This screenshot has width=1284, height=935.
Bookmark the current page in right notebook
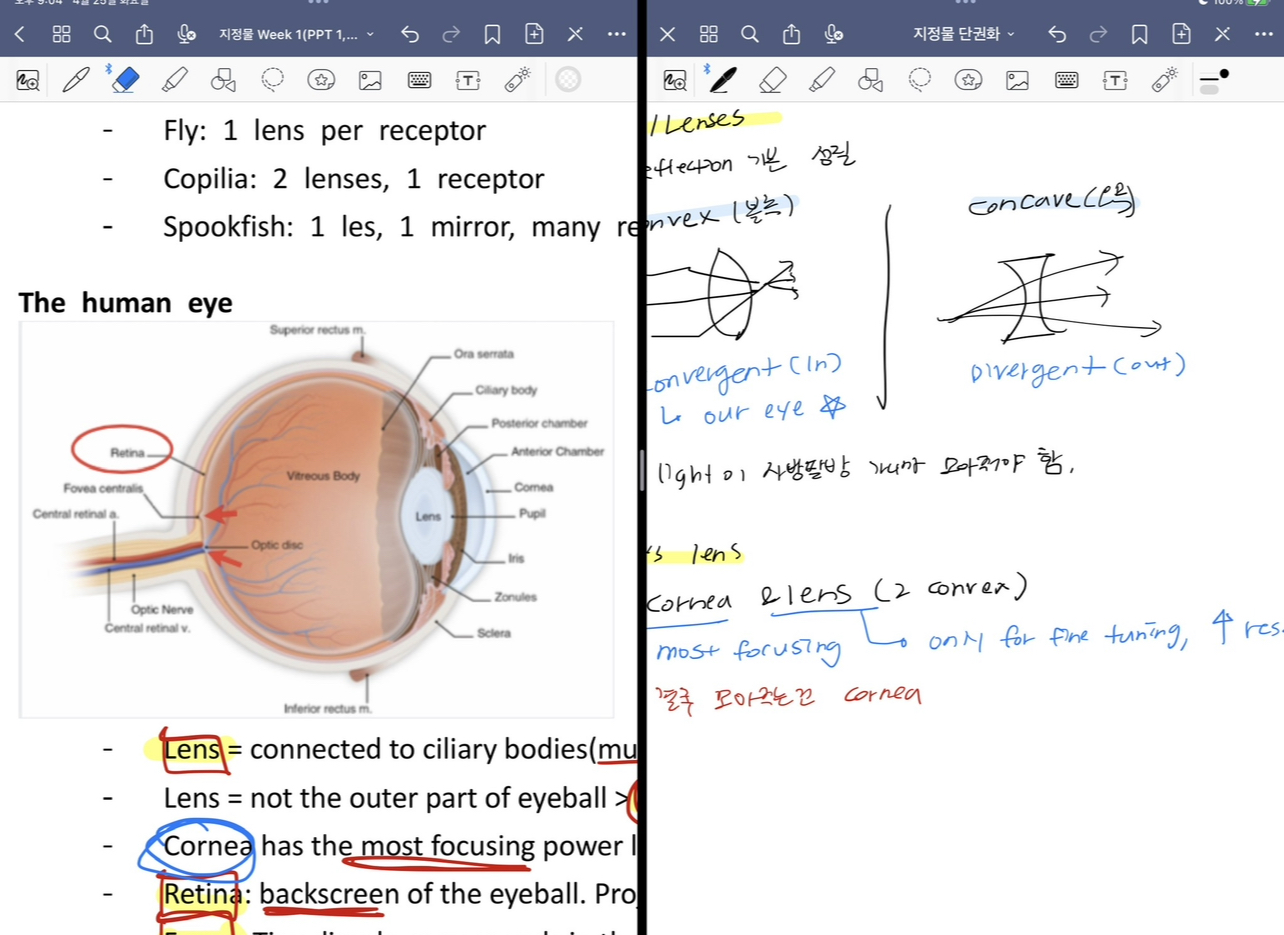click(1139, 34)
